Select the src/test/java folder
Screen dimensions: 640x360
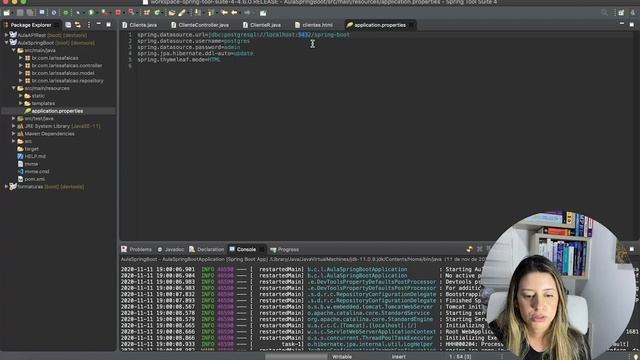pyautogui.click(x=36, y=118)
